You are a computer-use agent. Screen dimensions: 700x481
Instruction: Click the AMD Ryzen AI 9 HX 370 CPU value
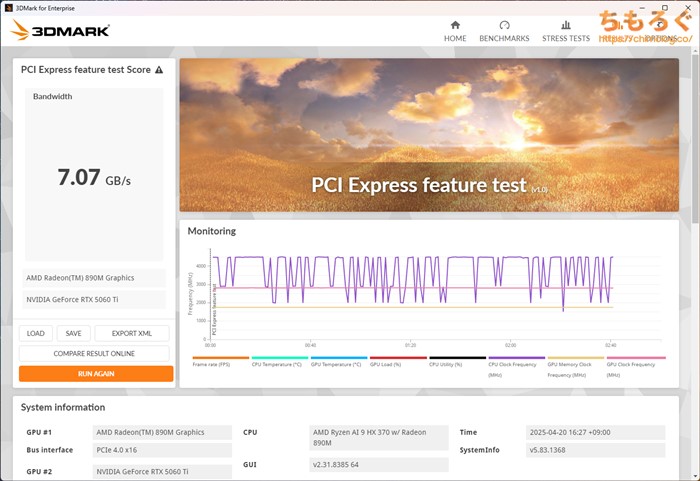(x=379, y=438)
